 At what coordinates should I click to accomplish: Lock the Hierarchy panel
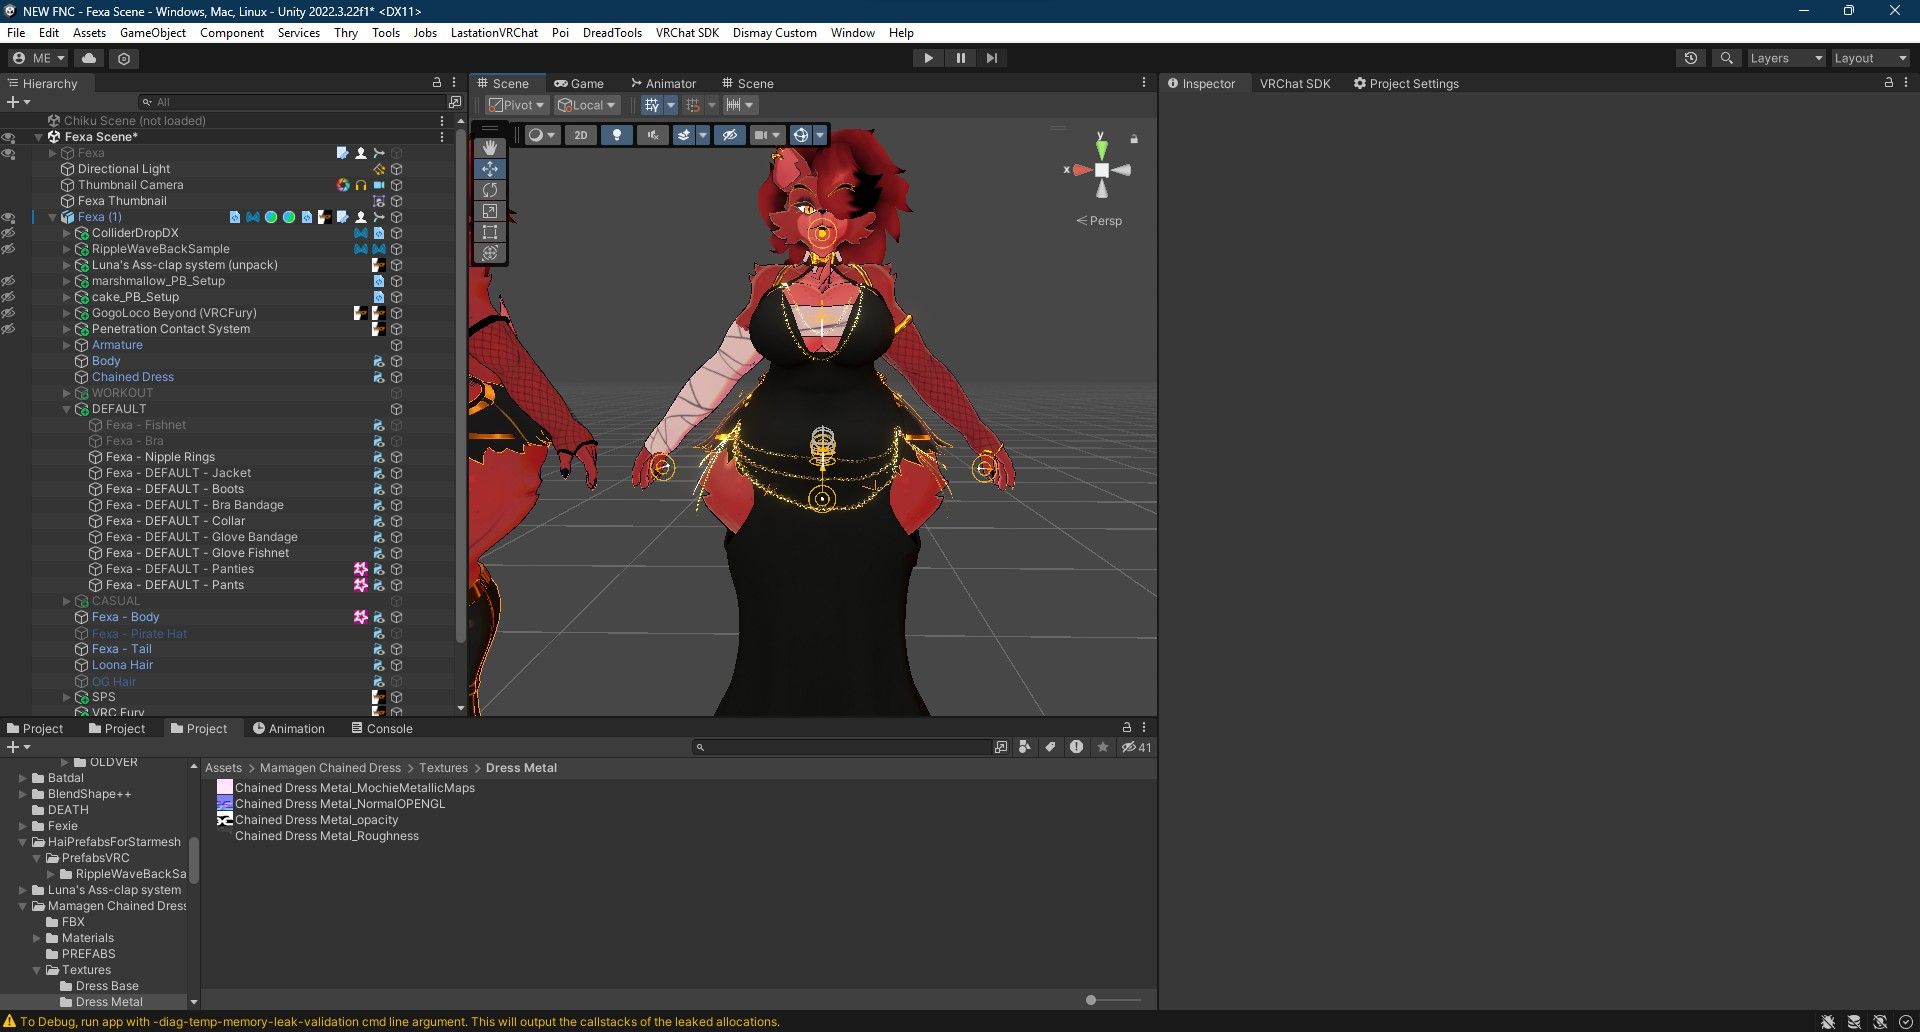pos(436,83)
